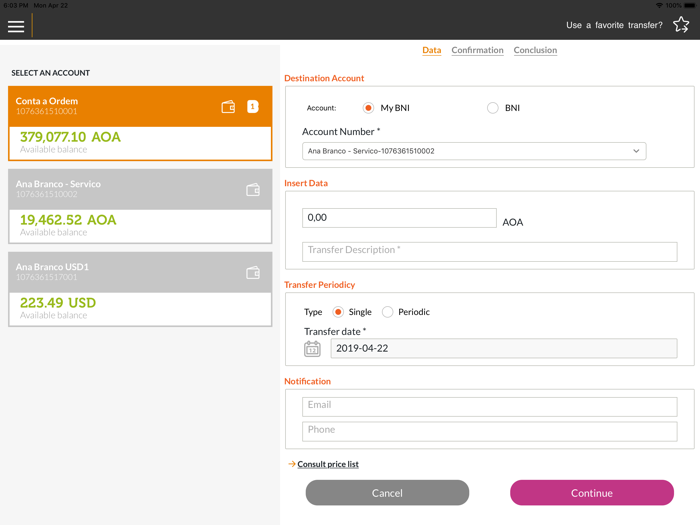Focus the Phone notification field

(x=490, y=431)
